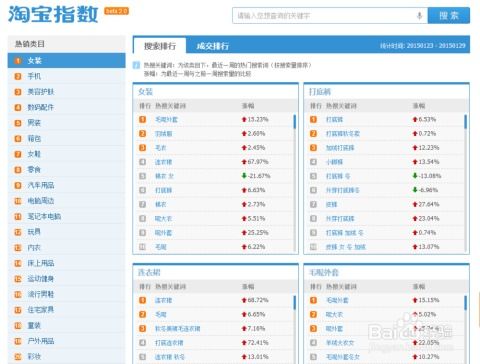Screen dimensions: 480x364
Task: Open 美容护肤 category in sidebar
Action: click(x=67, y=92)
